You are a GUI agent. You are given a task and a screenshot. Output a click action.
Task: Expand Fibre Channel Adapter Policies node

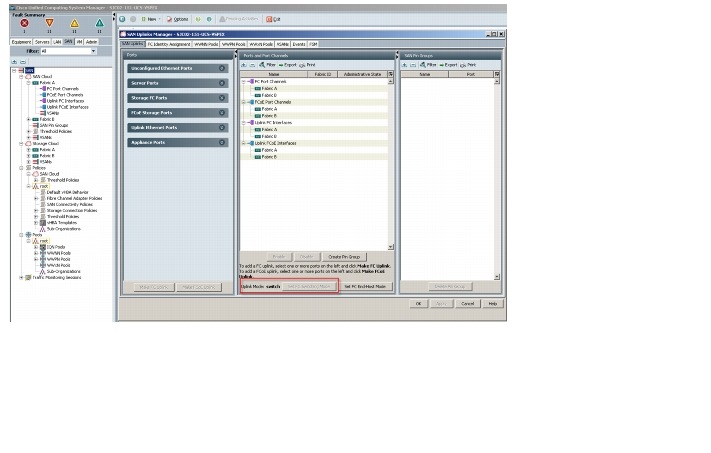point(36,198)
